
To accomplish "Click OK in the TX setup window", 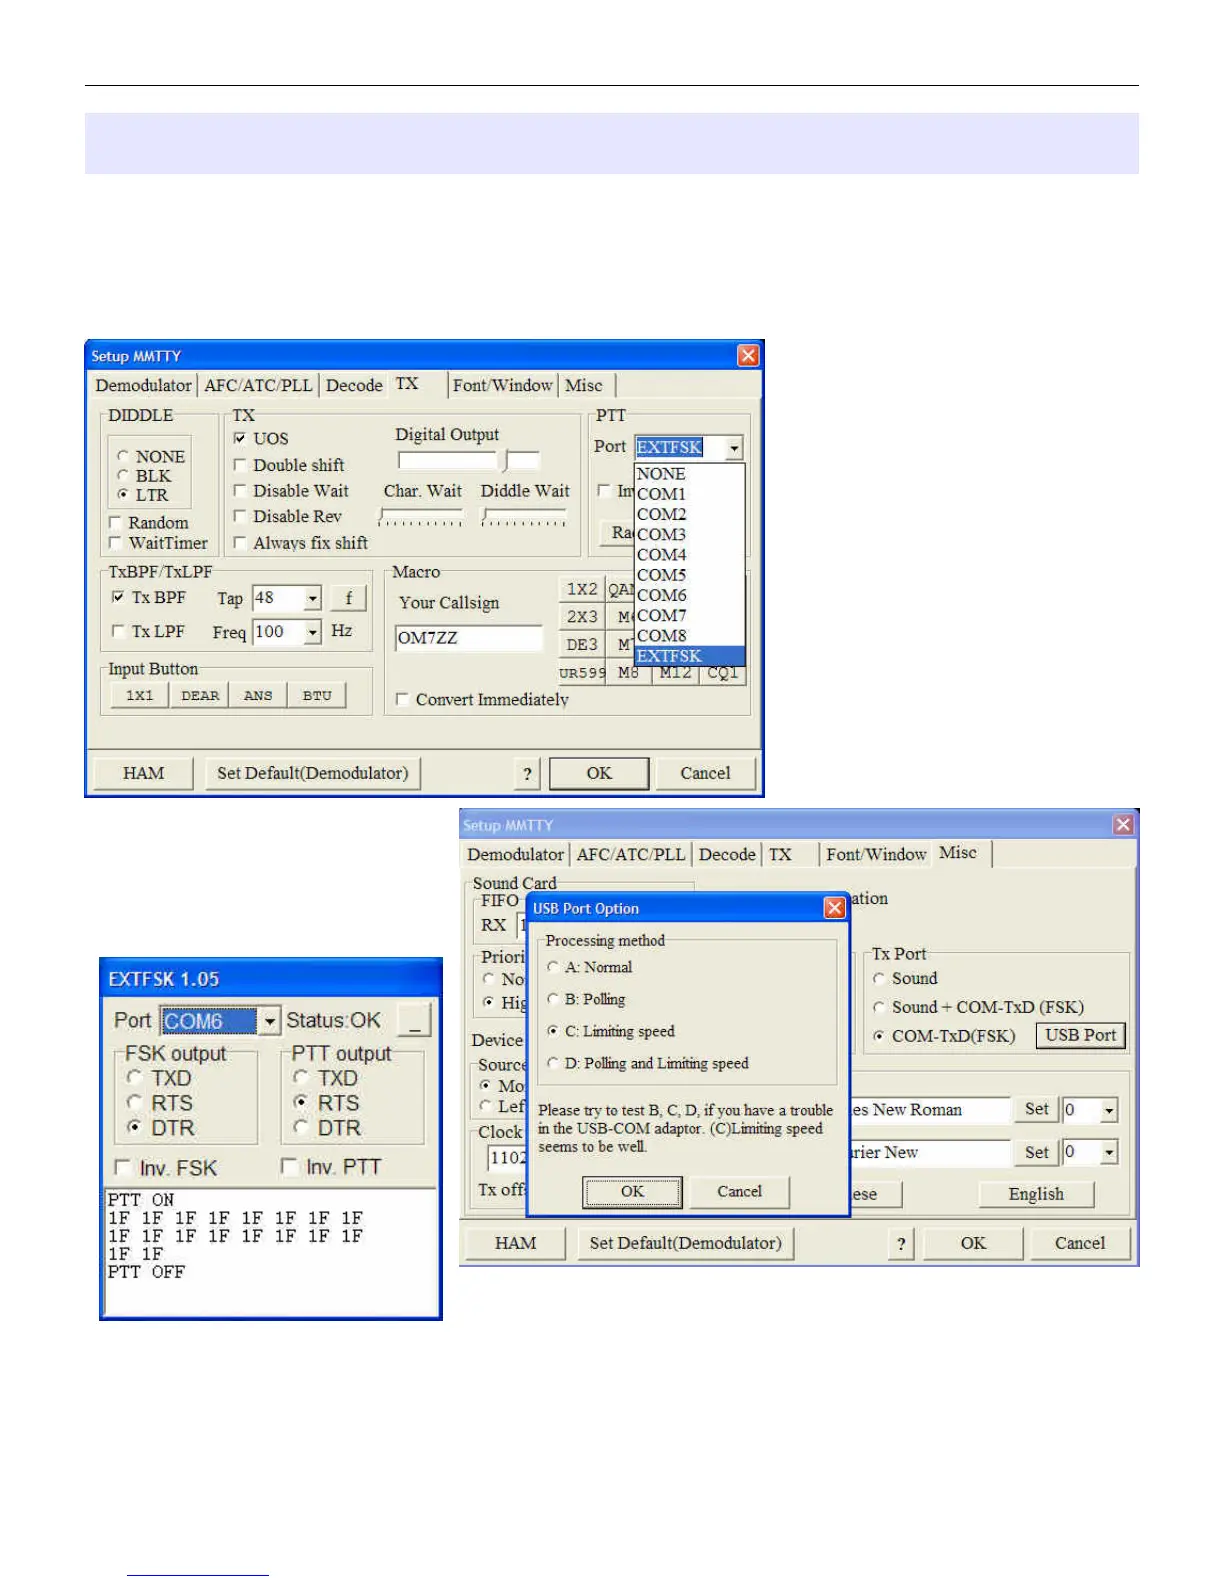I will (599, 773).
